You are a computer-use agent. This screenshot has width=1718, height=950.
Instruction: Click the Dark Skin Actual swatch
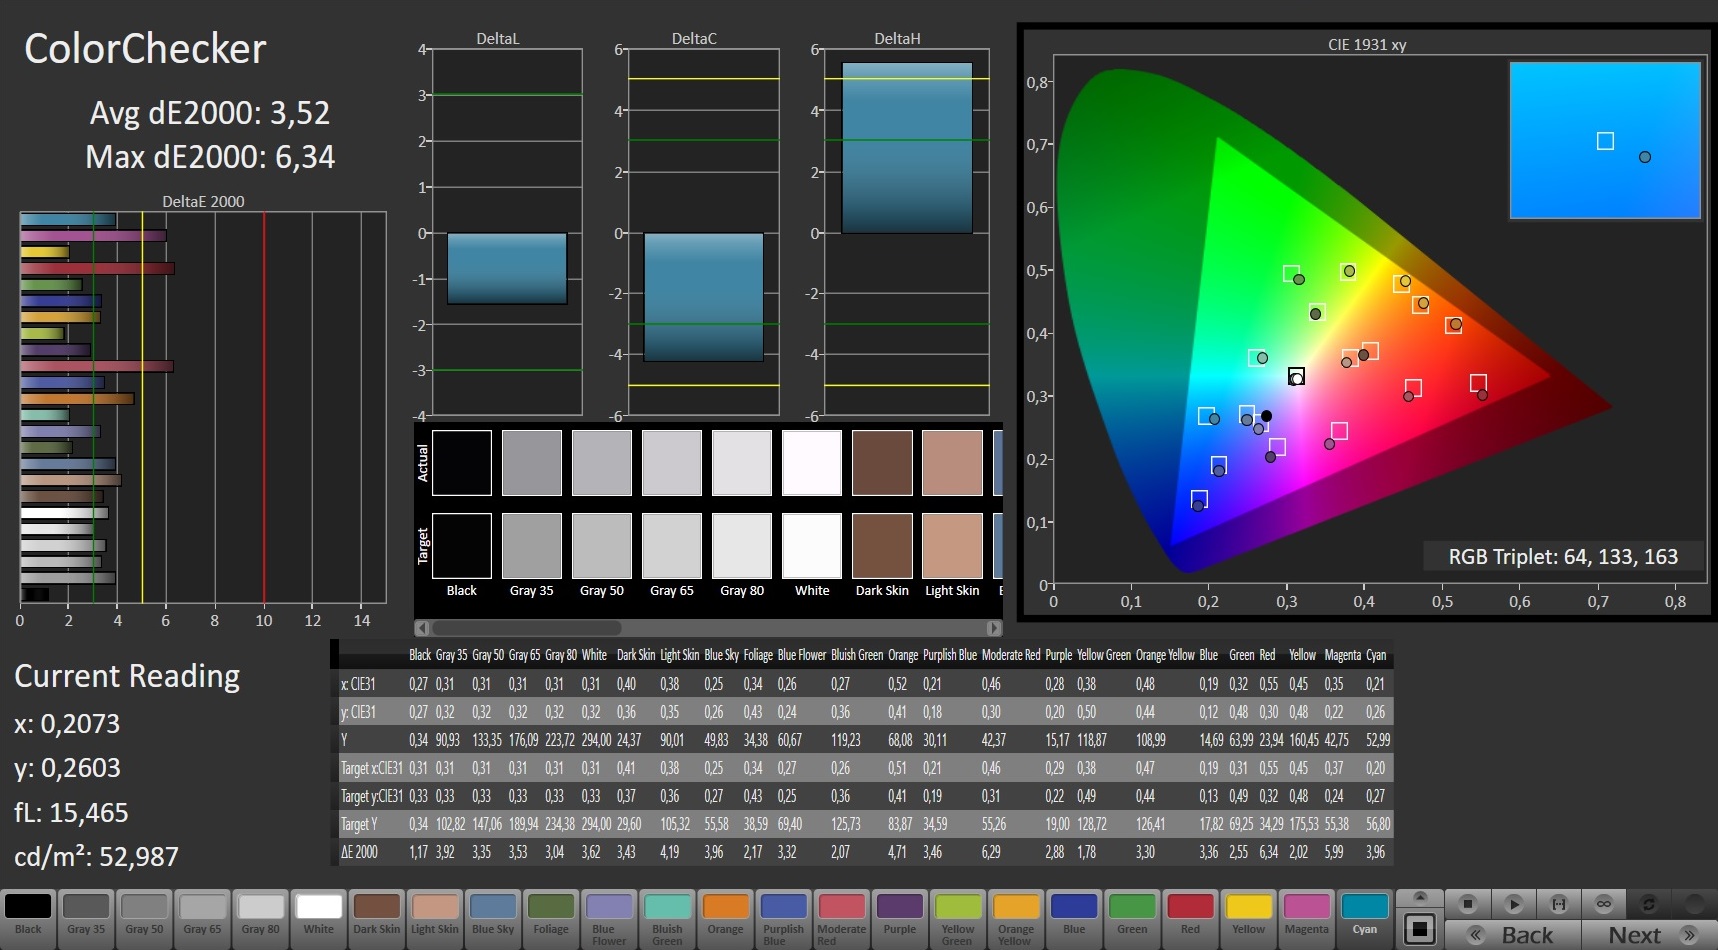tap(882, 462)
